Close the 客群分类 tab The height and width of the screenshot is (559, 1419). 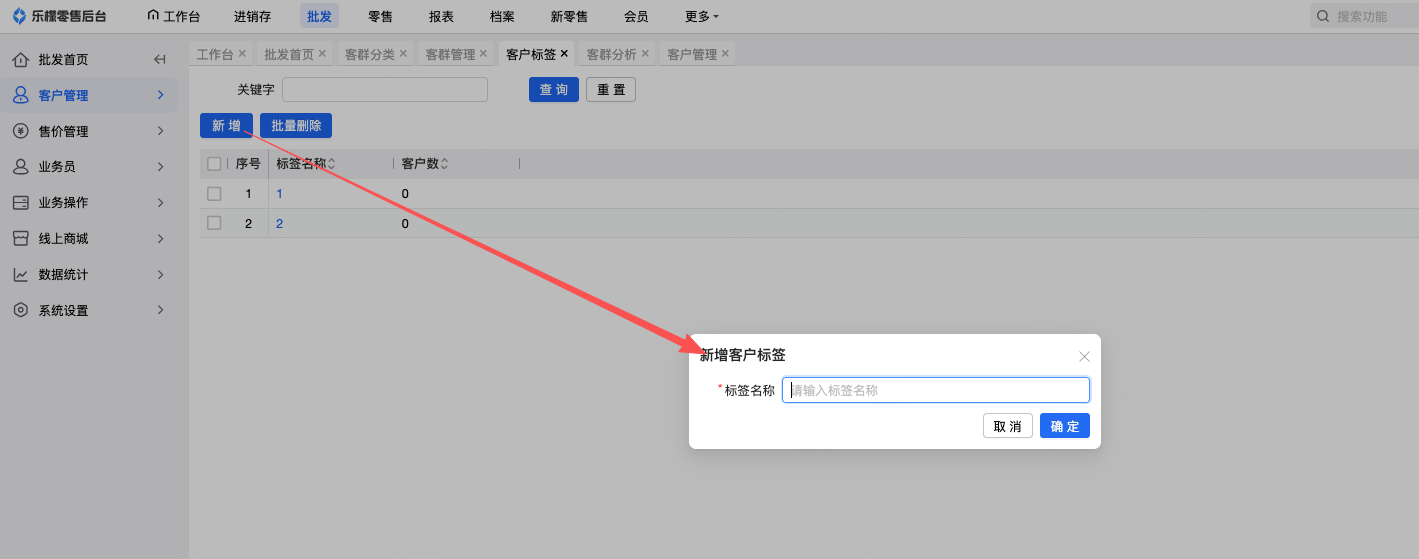pos(403,53)
